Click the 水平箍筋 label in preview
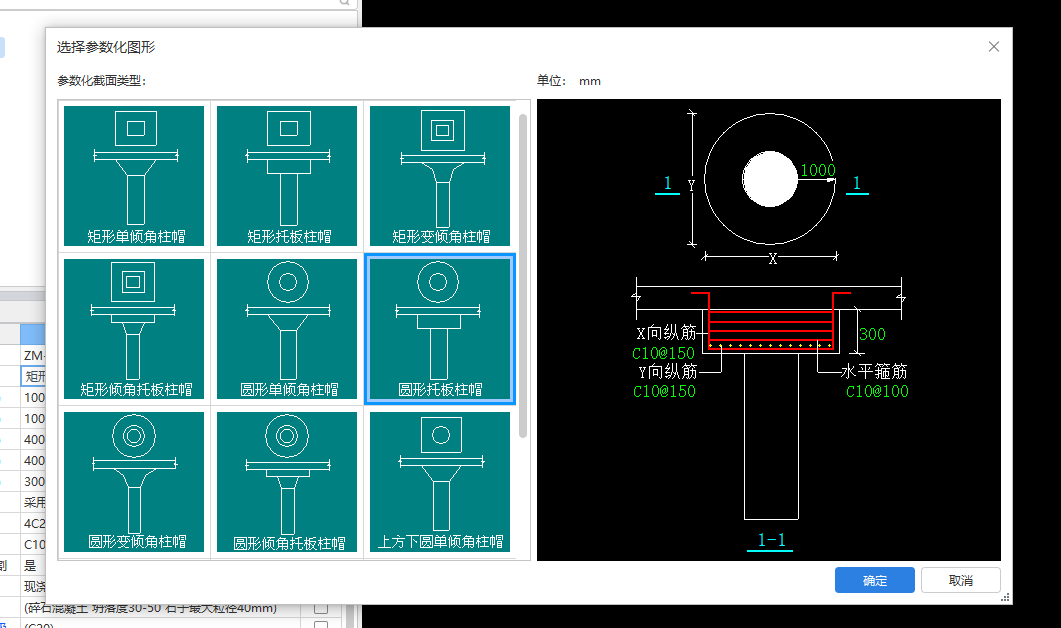1061x628 pixels. click(874, 372)
